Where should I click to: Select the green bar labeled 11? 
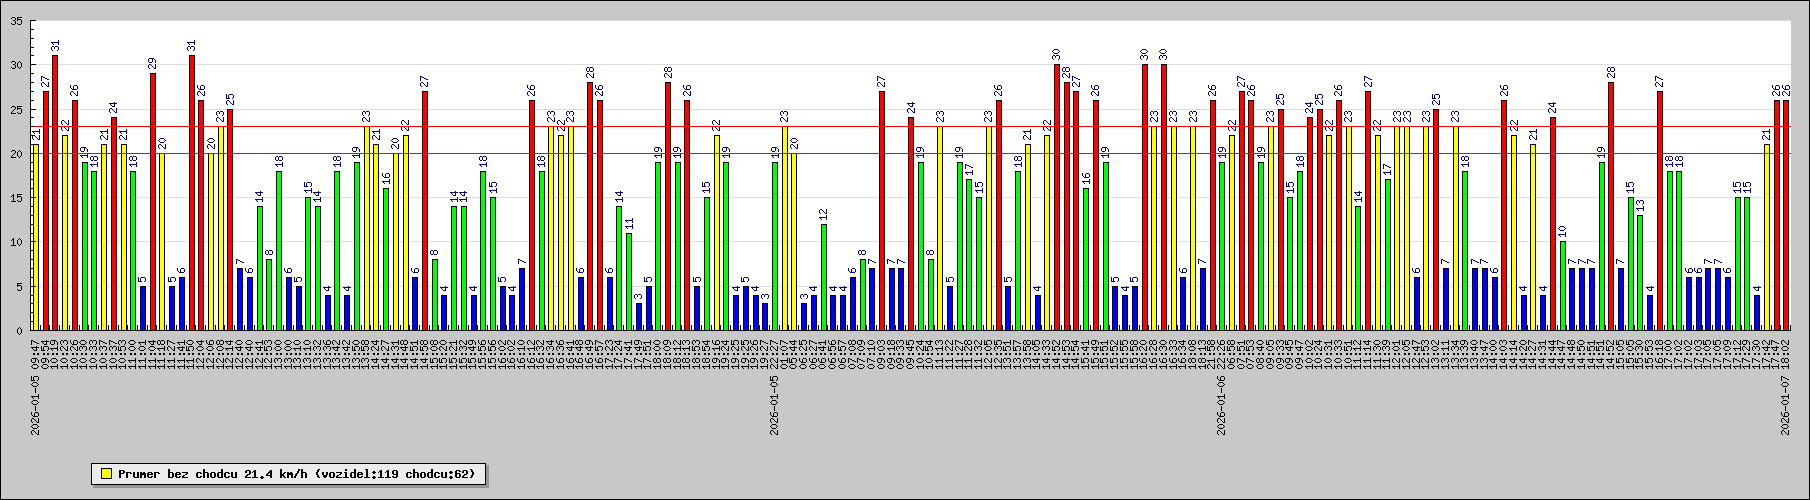629,281
